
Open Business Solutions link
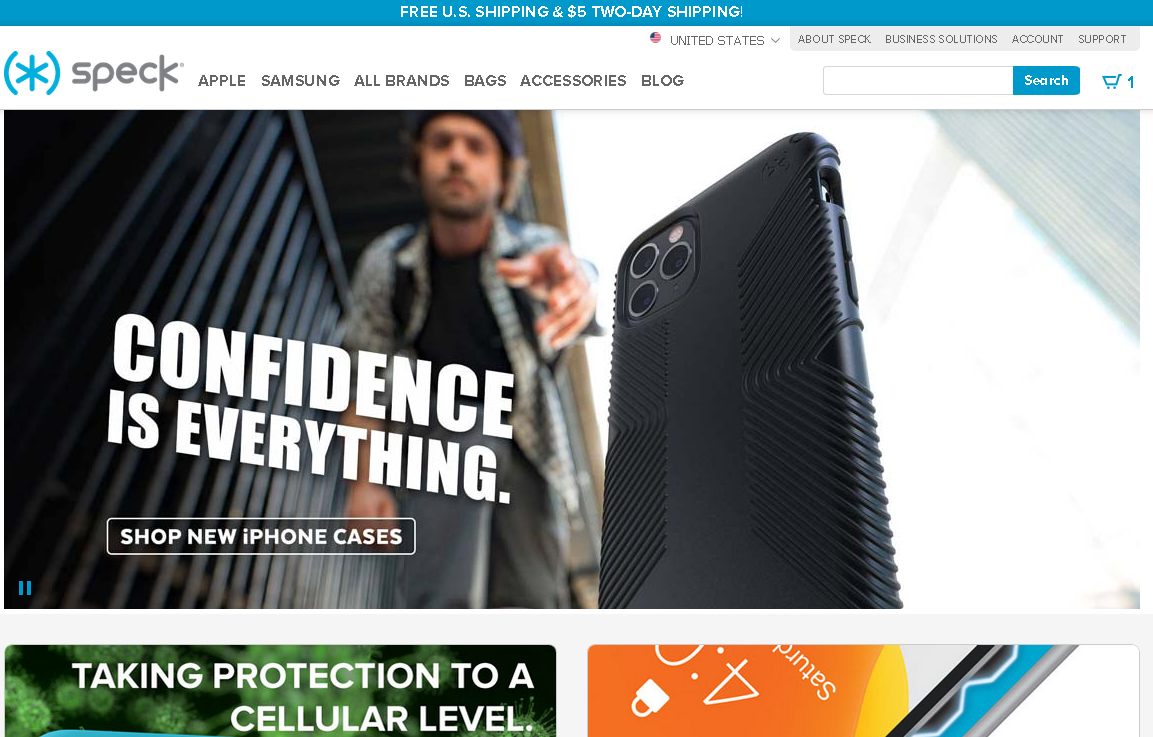[x=940, y=39]
